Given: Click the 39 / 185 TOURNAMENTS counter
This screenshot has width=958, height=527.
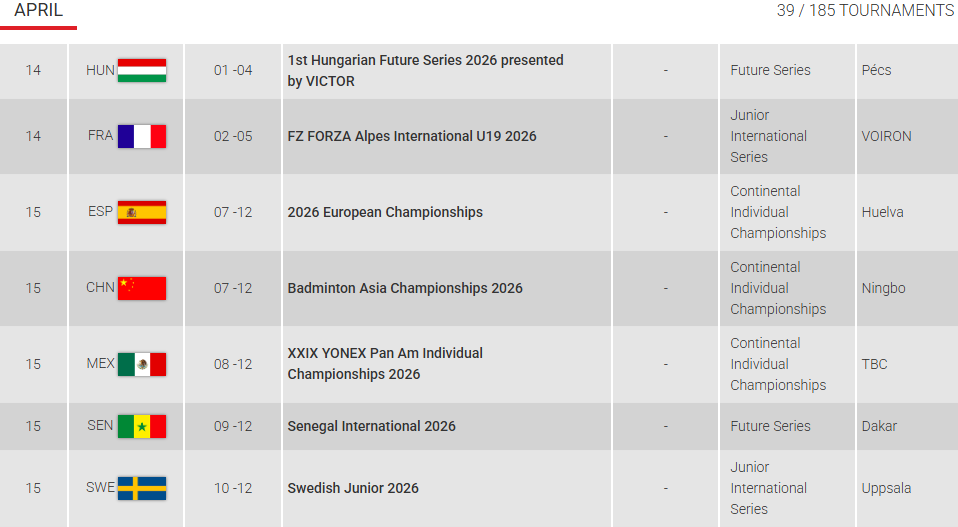Looking at the screenshot, I should pos(865,11).
